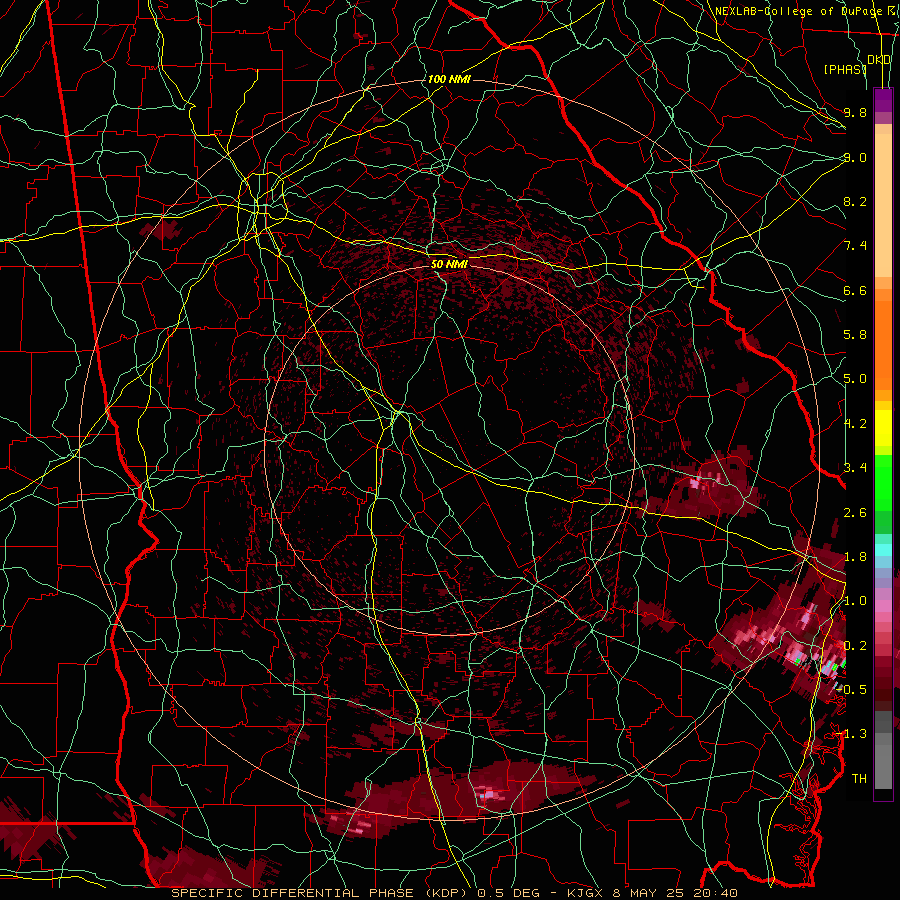This screenshot has width=900, height=900.
Task: Pick the yellow section of the color bar
Action: (x=883, y=428)
